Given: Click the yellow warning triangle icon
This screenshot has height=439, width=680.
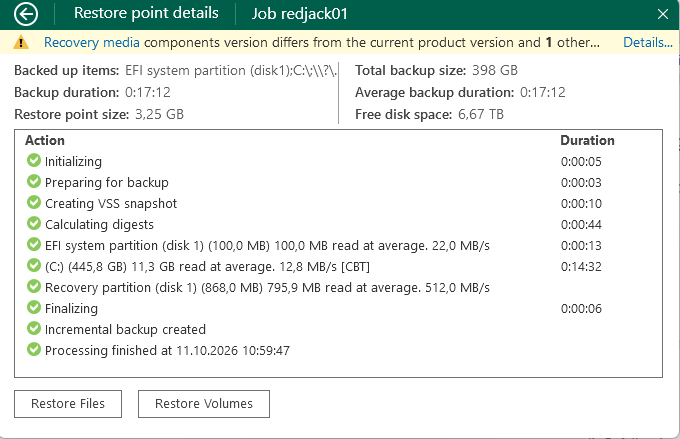Looking at the screenshot, I should click(21, 43).
